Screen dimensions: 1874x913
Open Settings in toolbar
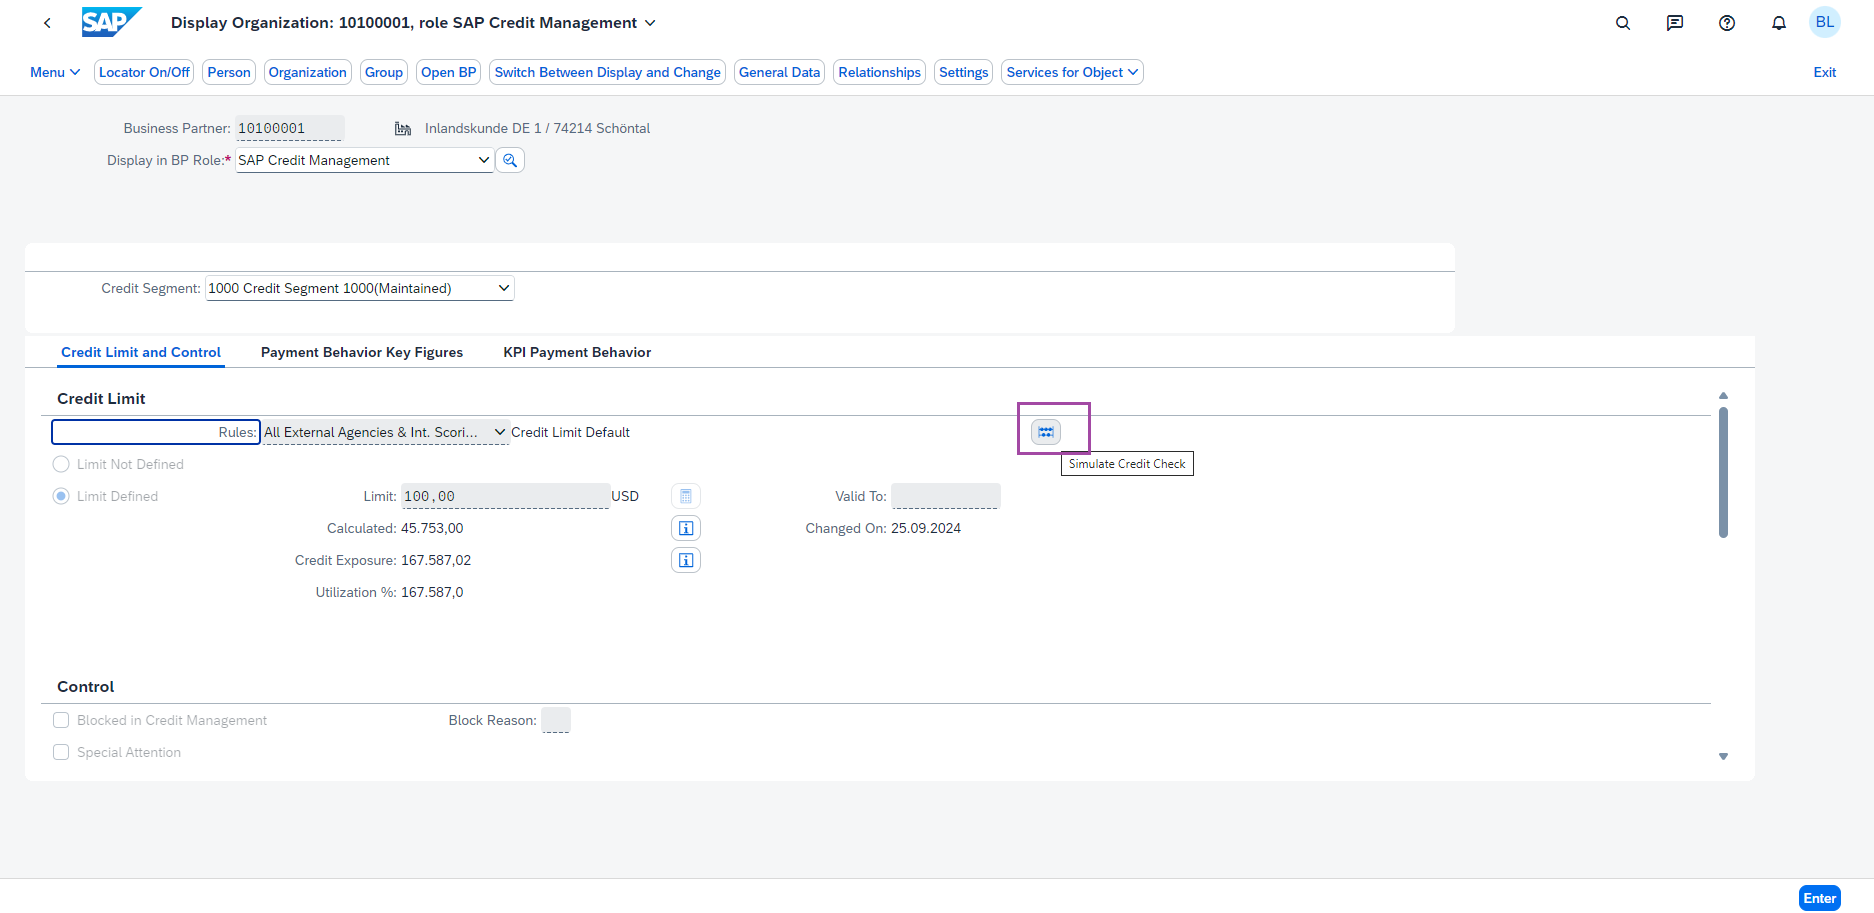click(x=964, y=72)
